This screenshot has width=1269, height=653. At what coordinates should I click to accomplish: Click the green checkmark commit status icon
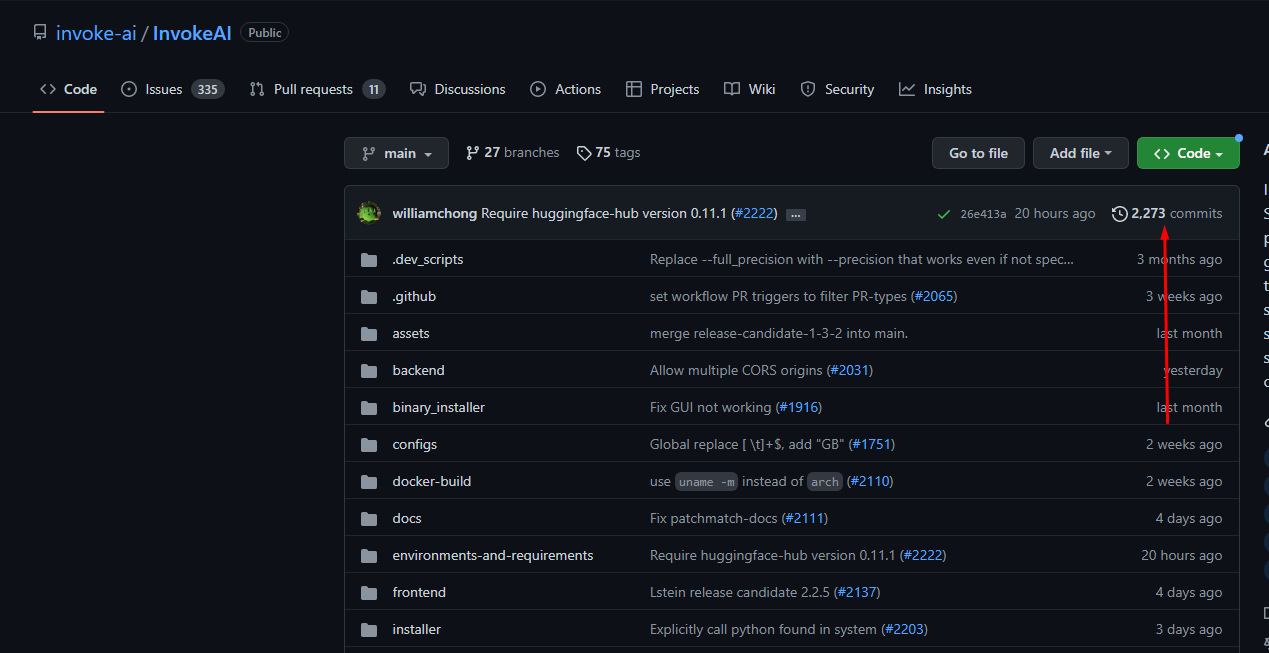943,213
